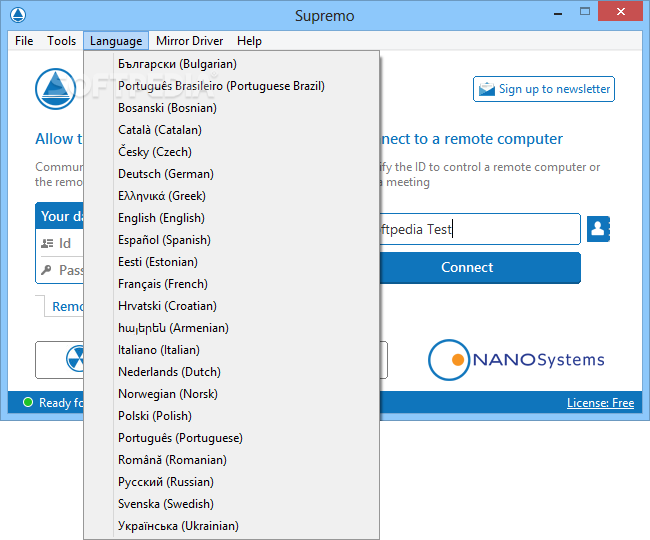The image size is (650, 540).
Task: Select Română (Romanian) language
Action: pos(231,459)
